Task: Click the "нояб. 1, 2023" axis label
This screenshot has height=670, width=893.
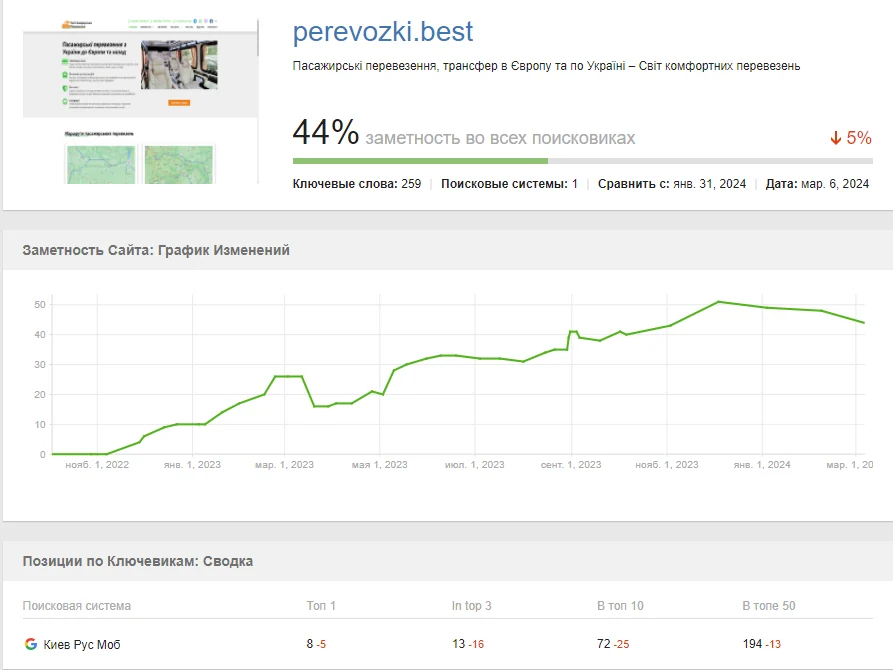Action: point(667,465)
